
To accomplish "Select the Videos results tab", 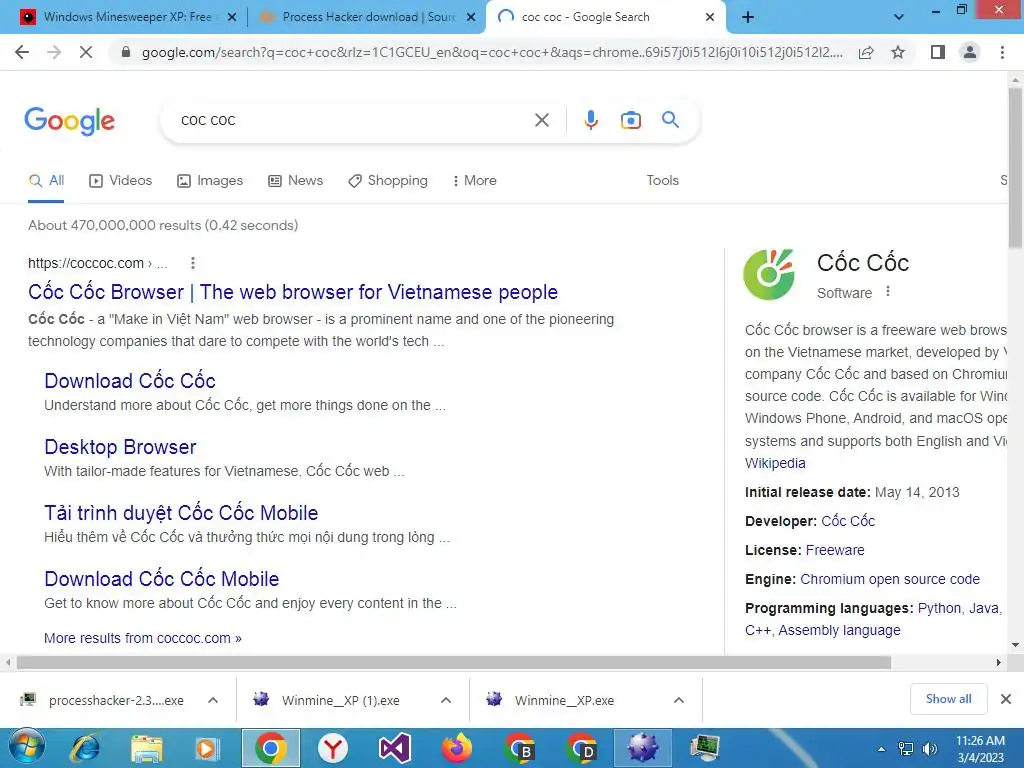I will click(x=121, y=180).
